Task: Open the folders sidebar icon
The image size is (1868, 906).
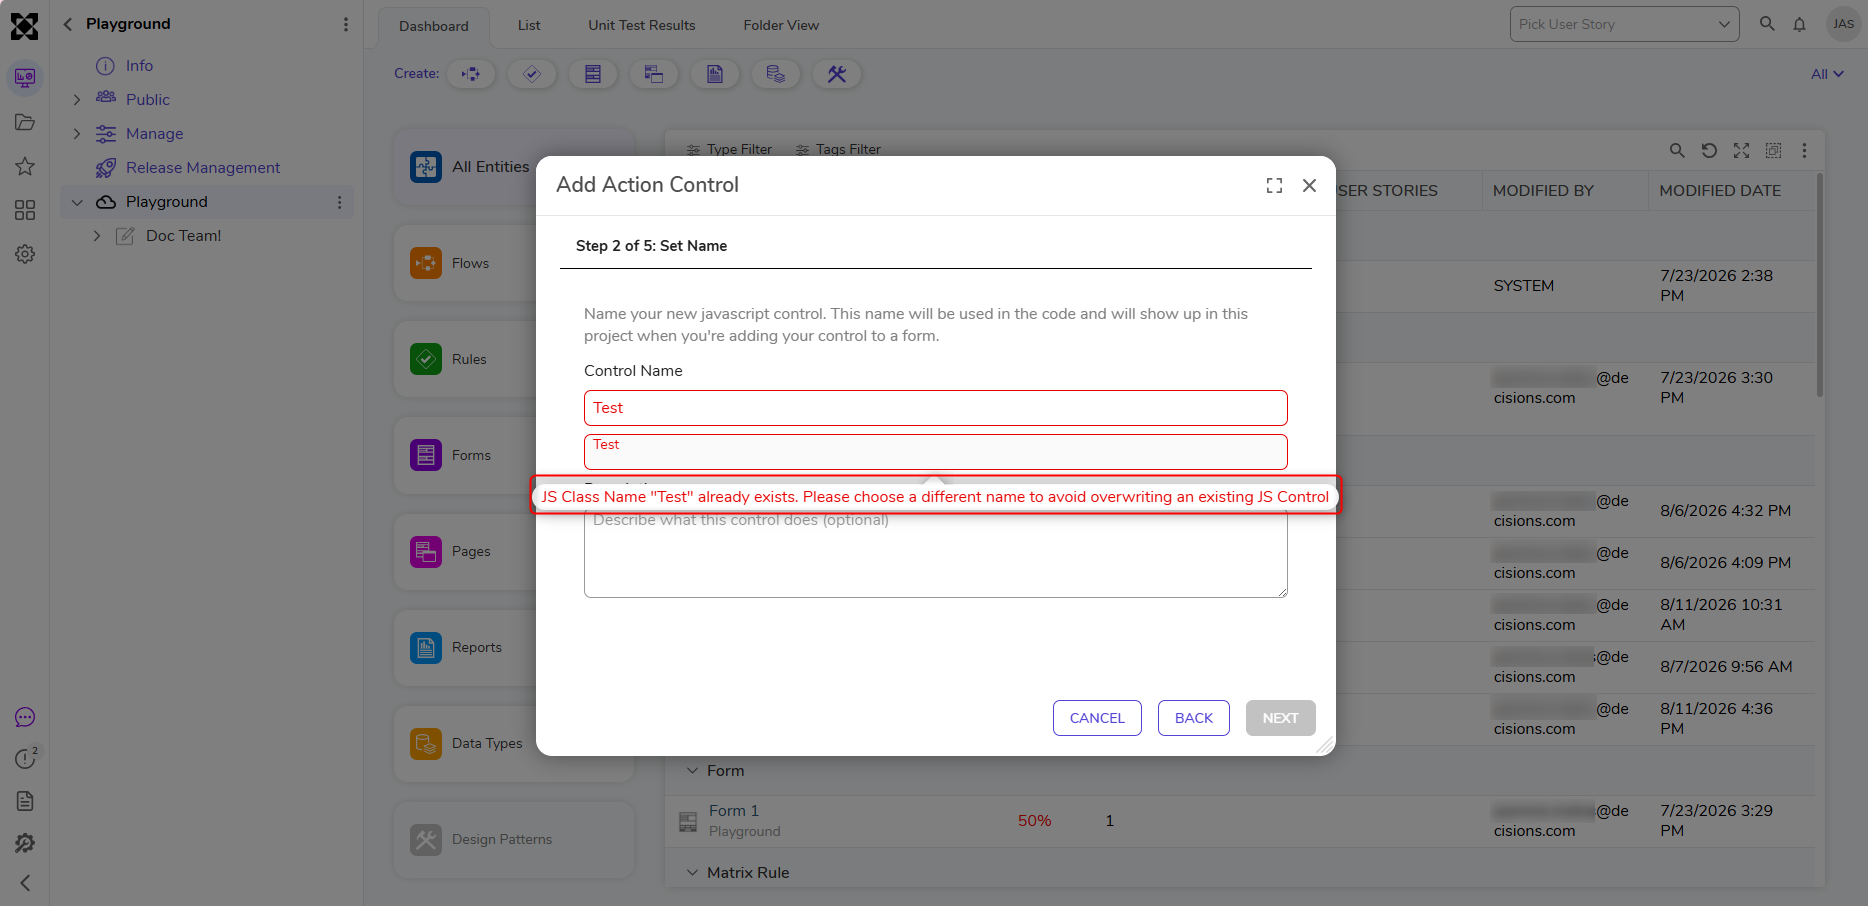Action: (x=25, y=122)
